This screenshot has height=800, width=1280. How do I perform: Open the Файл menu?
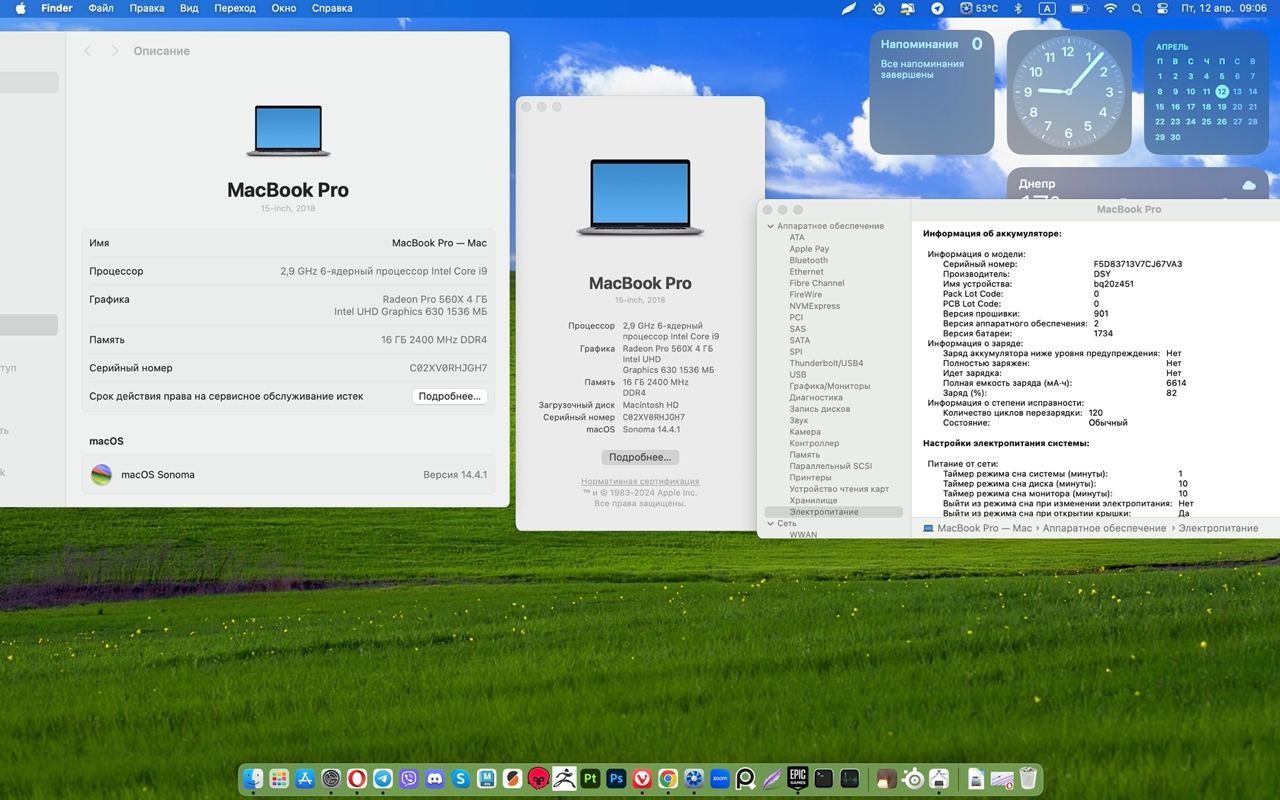(101, 8)
